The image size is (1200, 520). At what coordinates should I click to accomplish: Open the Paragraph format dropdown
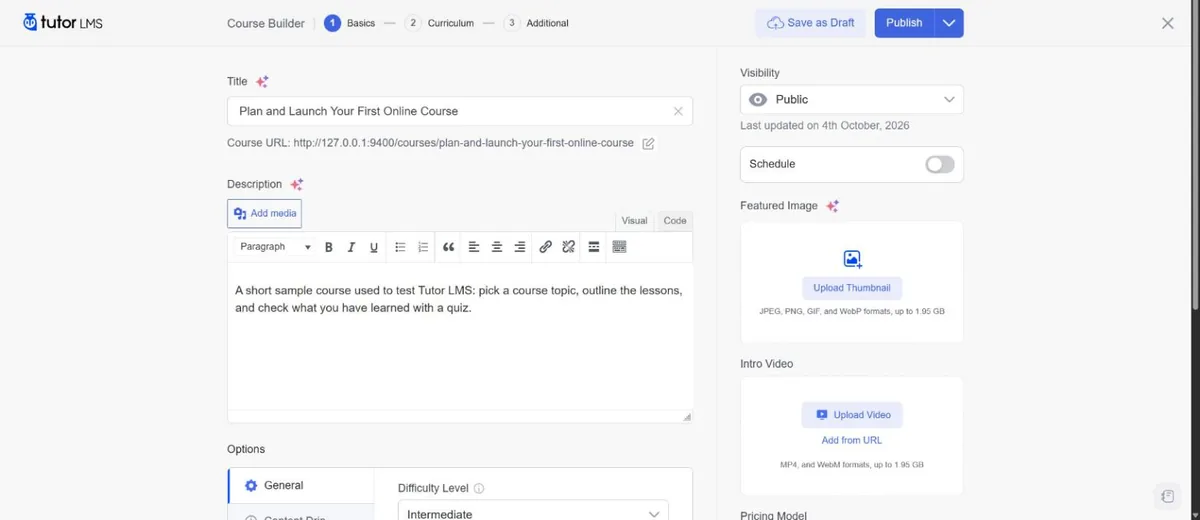click(275, 247)
